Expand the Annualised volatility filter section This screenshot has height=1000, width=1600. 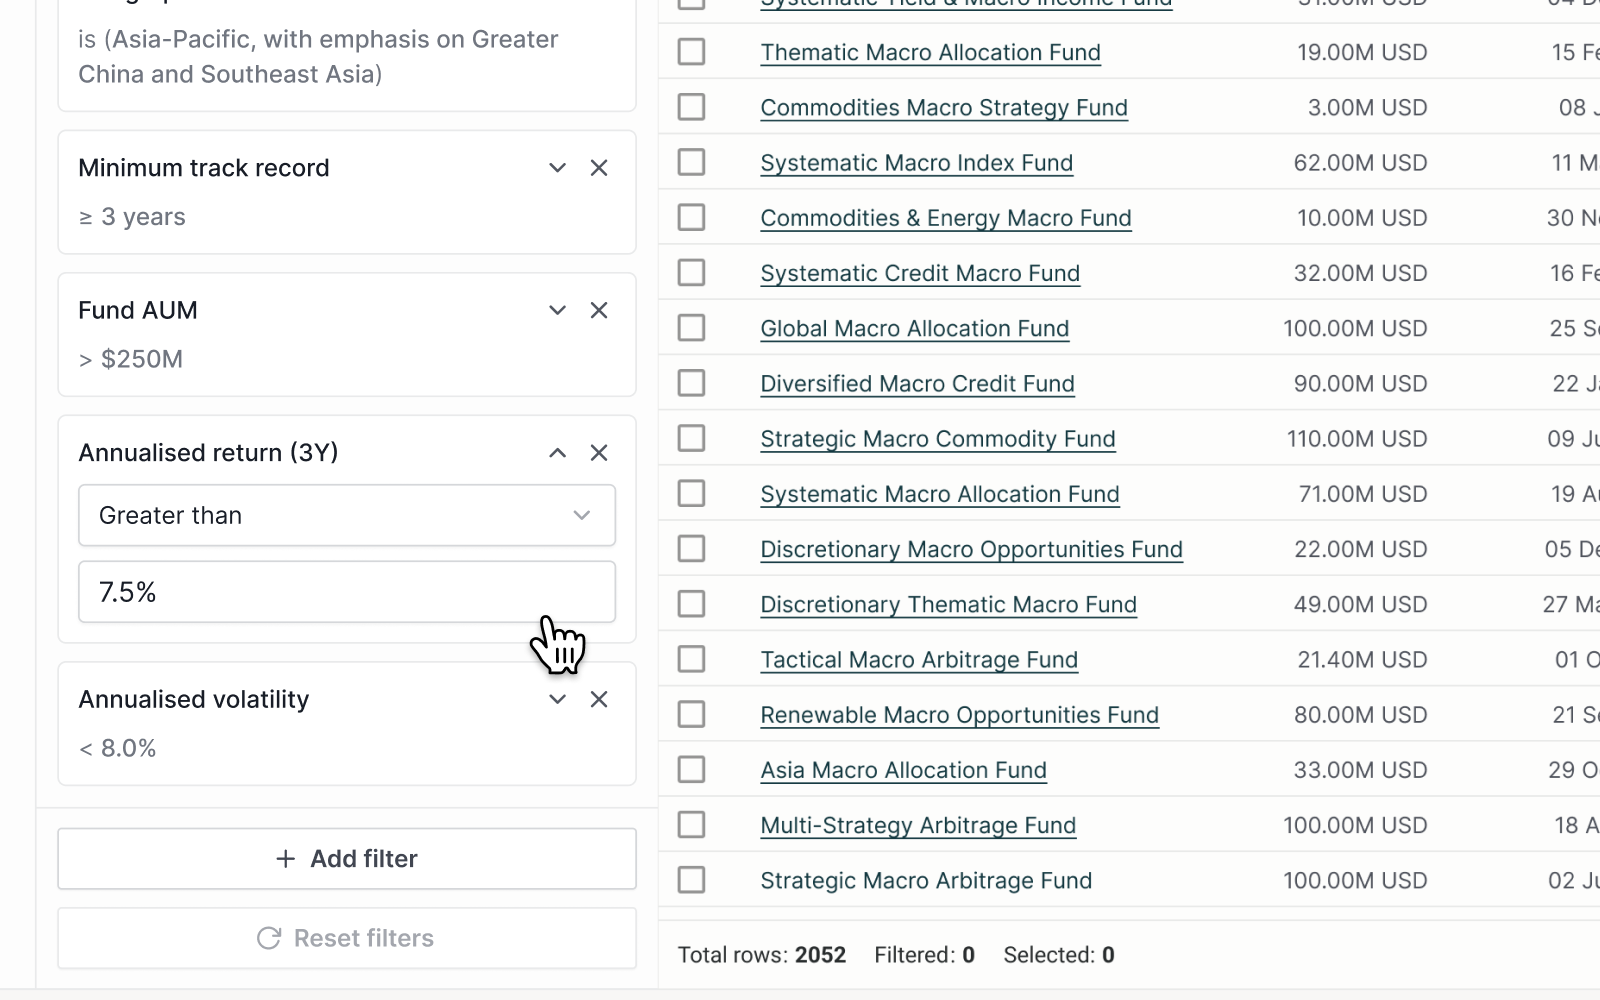[x=557, y=699]
